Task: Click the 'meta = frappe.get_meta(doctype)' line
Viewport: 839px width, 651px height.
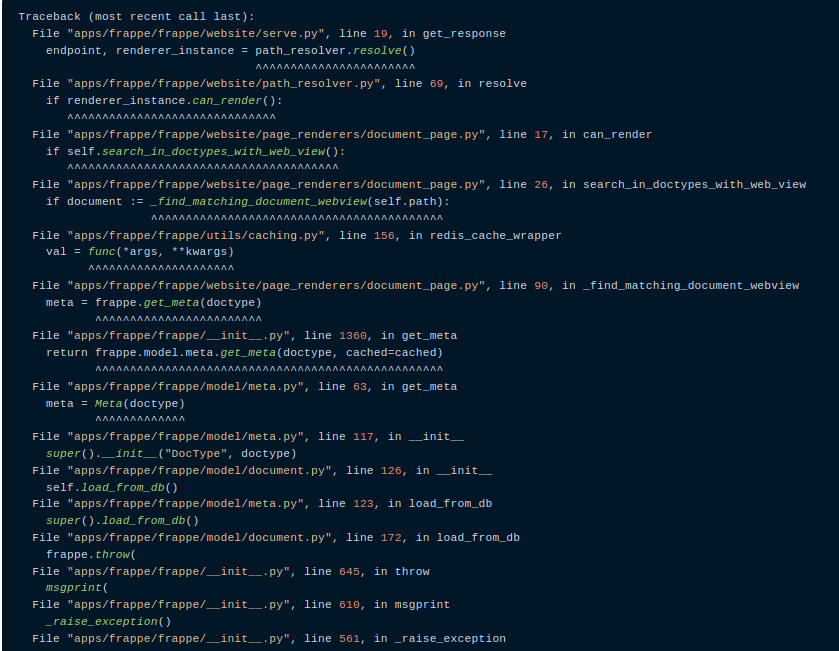Action: pyautogui.click(x=154, y=303)
